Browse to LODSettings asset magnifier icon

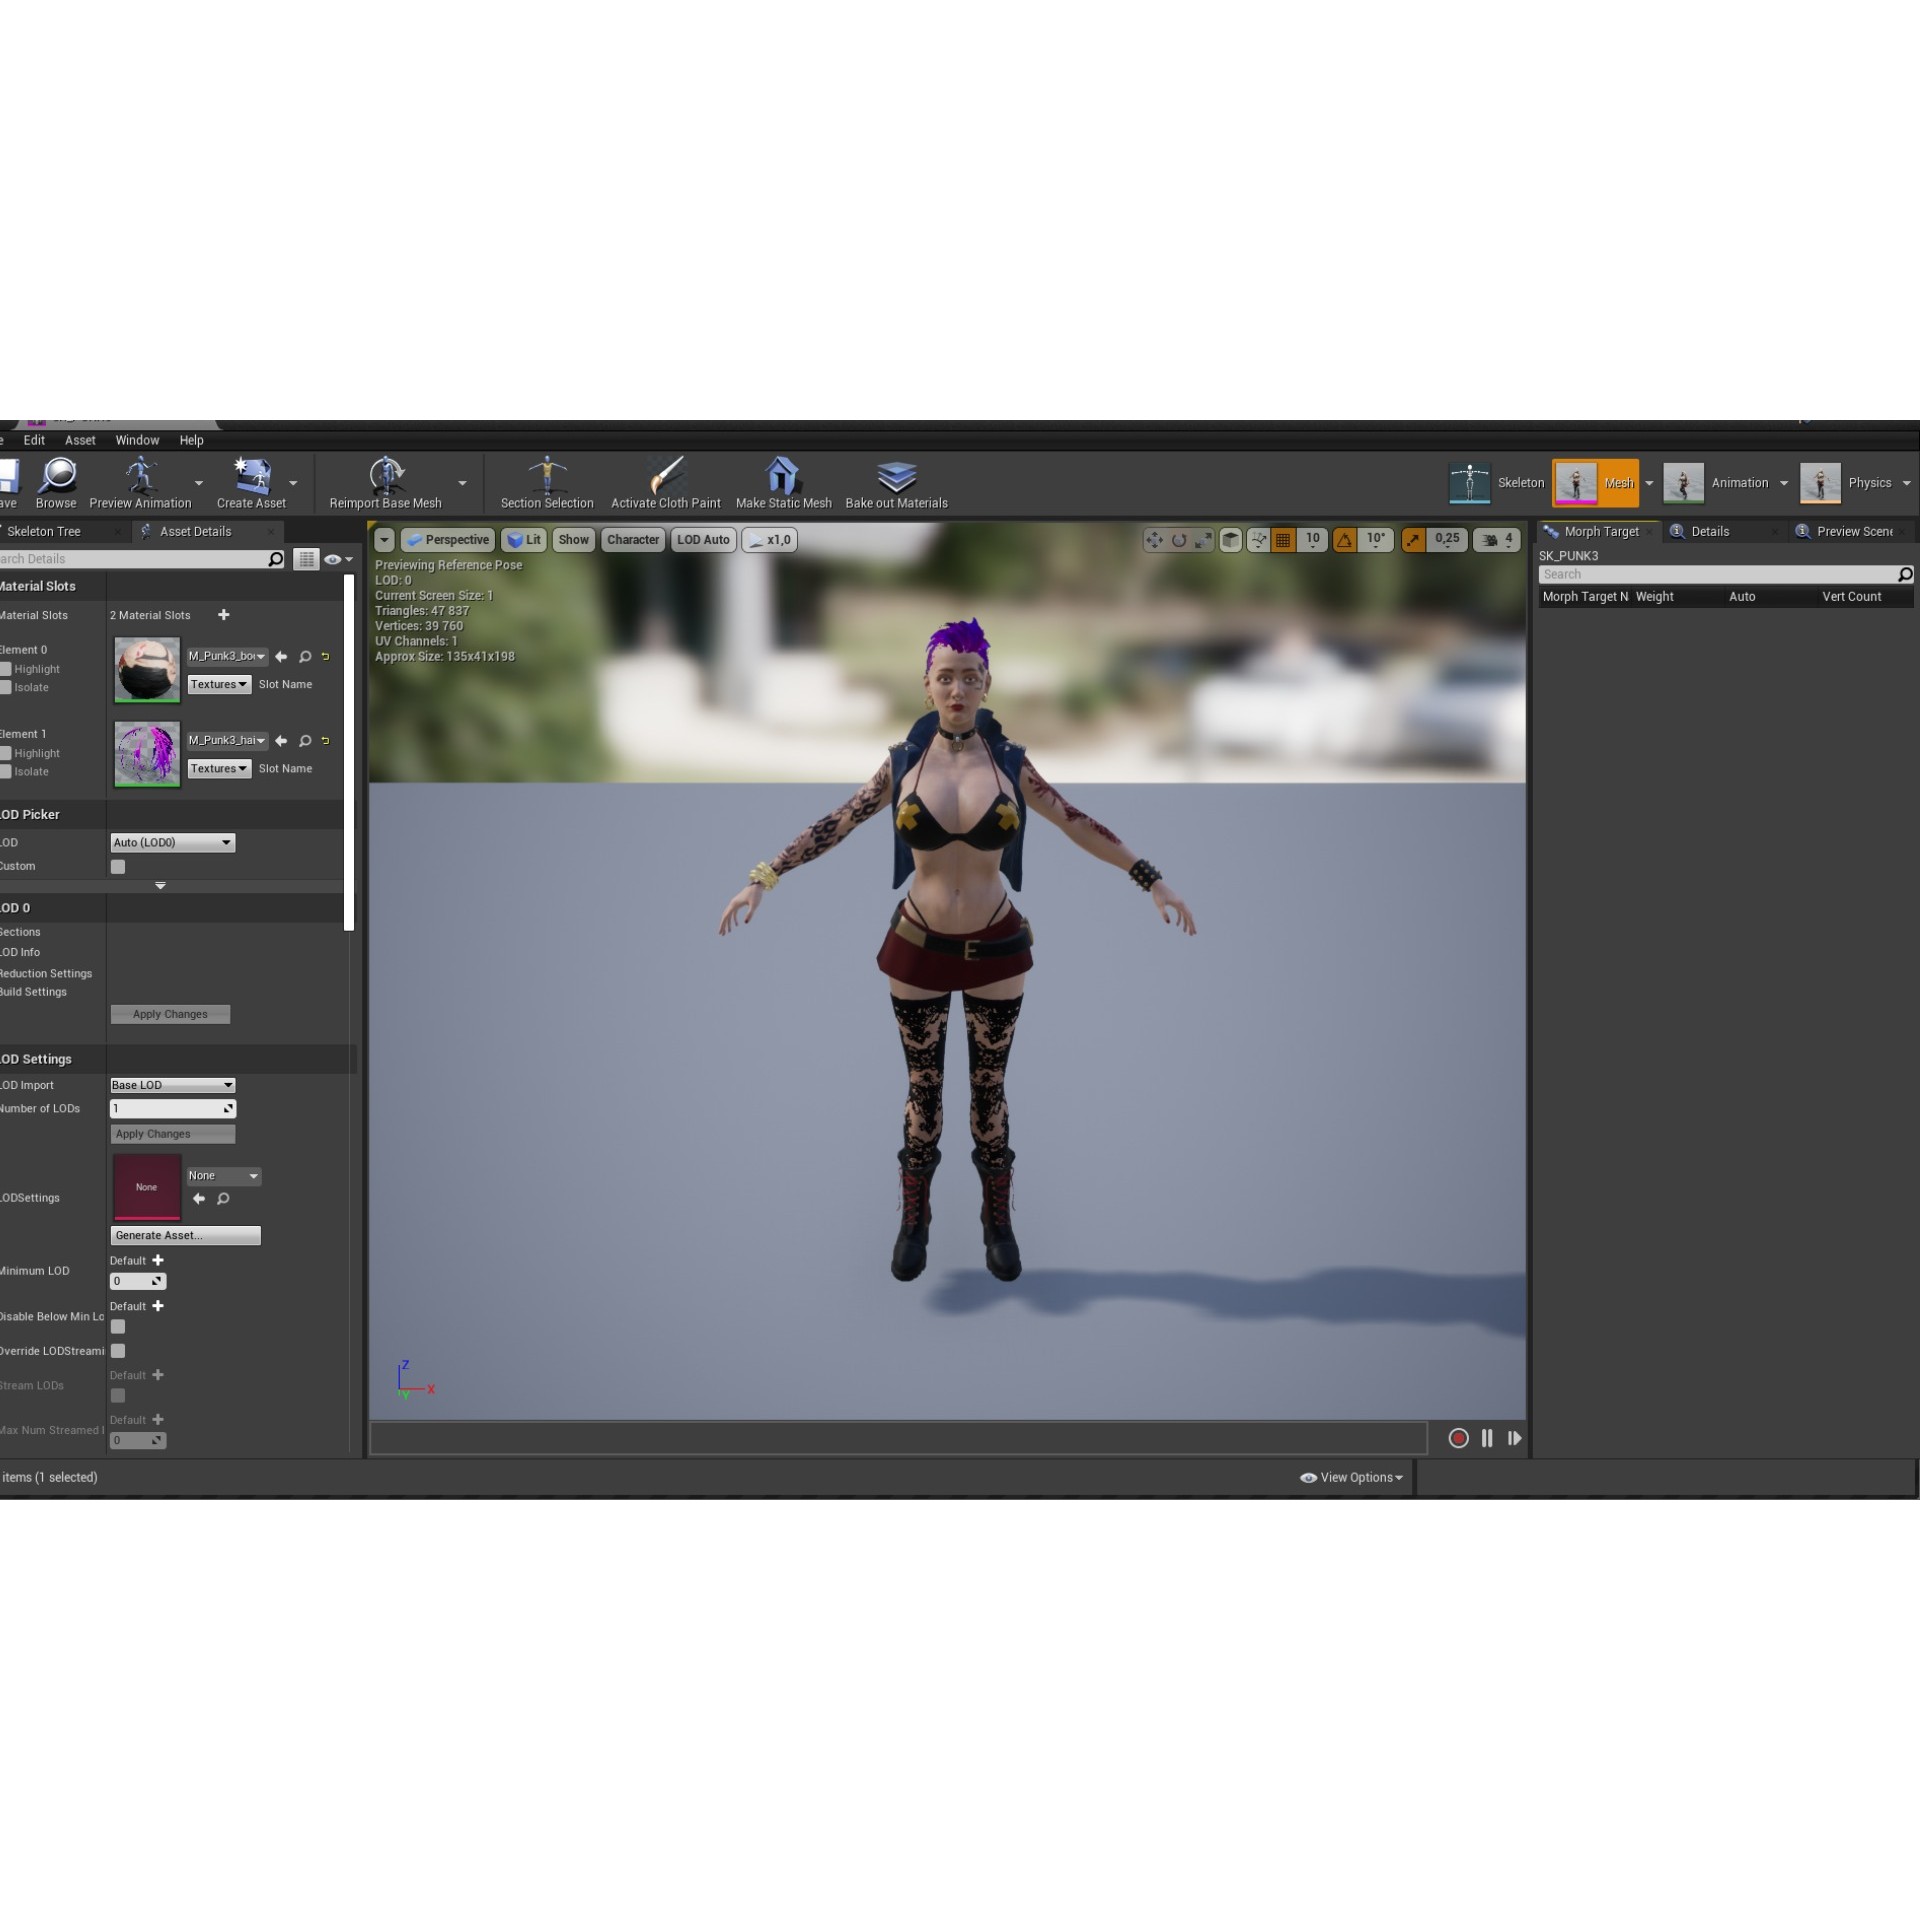(x=223, y=1198)
